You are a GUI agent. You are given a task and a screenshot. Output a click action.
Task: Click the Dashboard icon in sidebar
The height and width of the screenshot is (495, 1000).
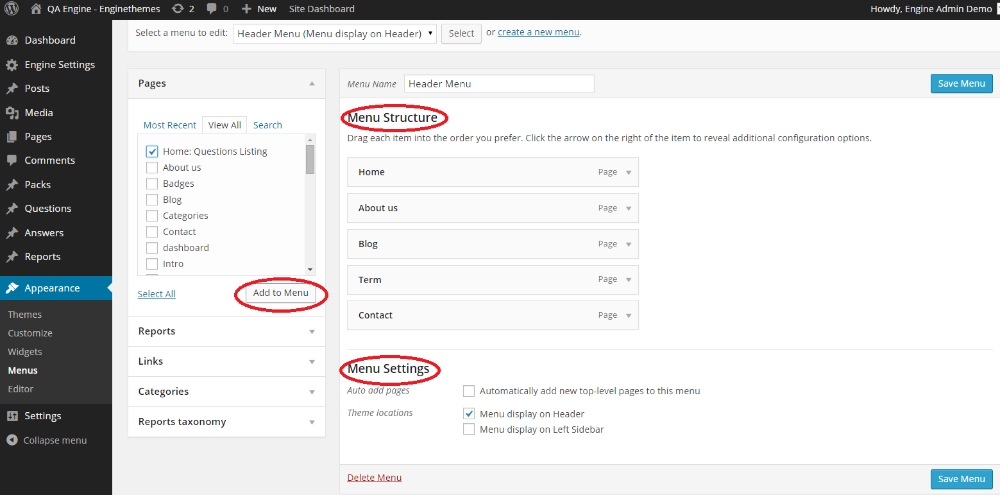[x=12, y=41]
